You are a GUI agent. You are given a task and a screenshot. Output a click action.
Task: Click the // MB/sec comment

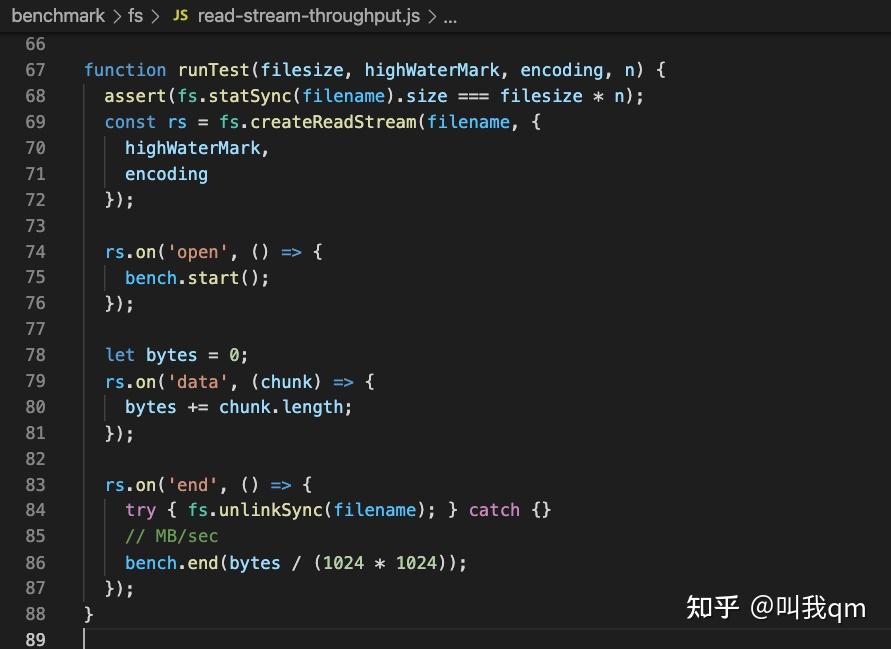pyautogui.click(x=171, y=536)
